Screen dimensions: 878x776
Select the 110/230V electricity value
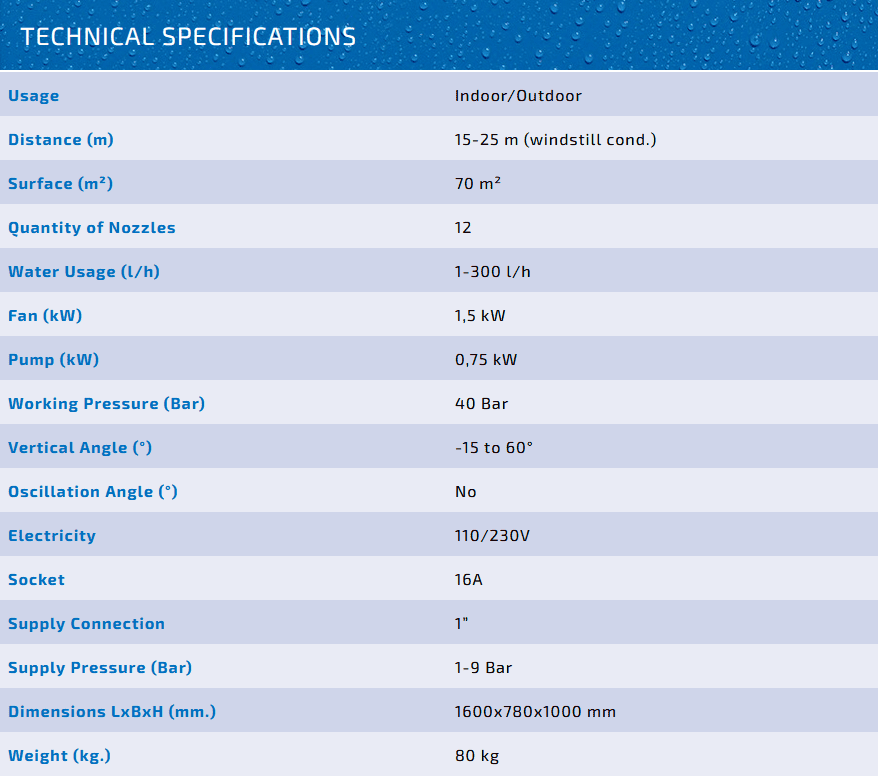[492, 536]
